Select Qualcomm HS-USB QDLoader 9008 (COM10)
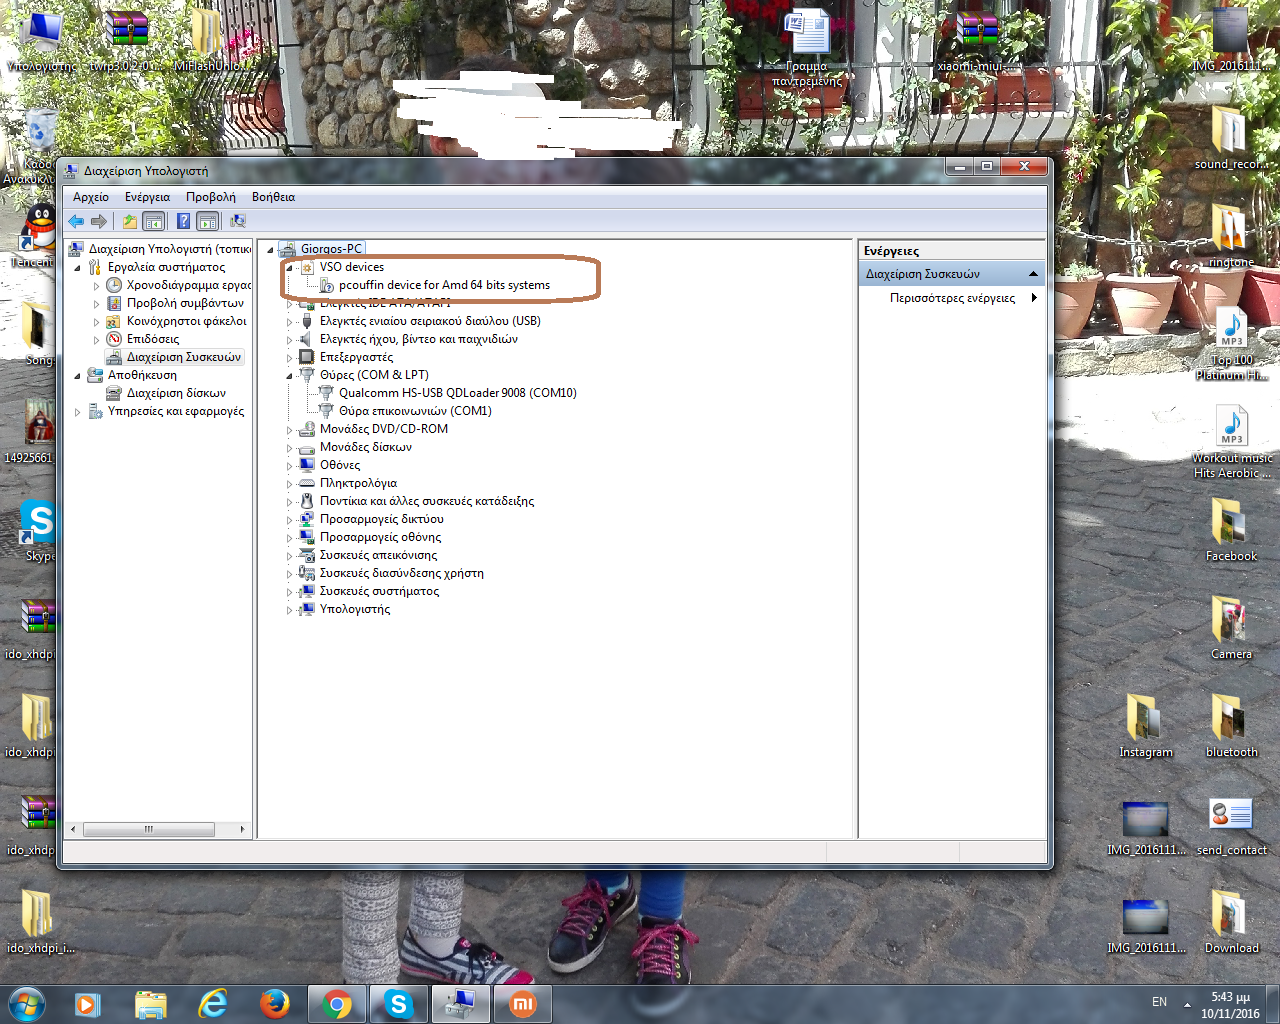The height and width of the screenshot is (1024, 1280). (x=457, y=393)
